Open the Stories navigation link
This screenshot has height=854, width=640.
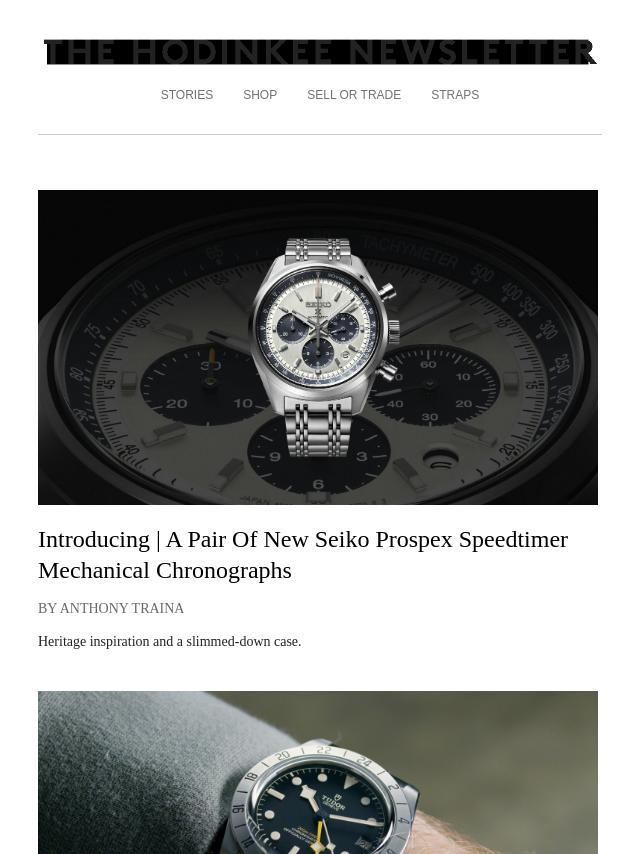click(187, 95)
